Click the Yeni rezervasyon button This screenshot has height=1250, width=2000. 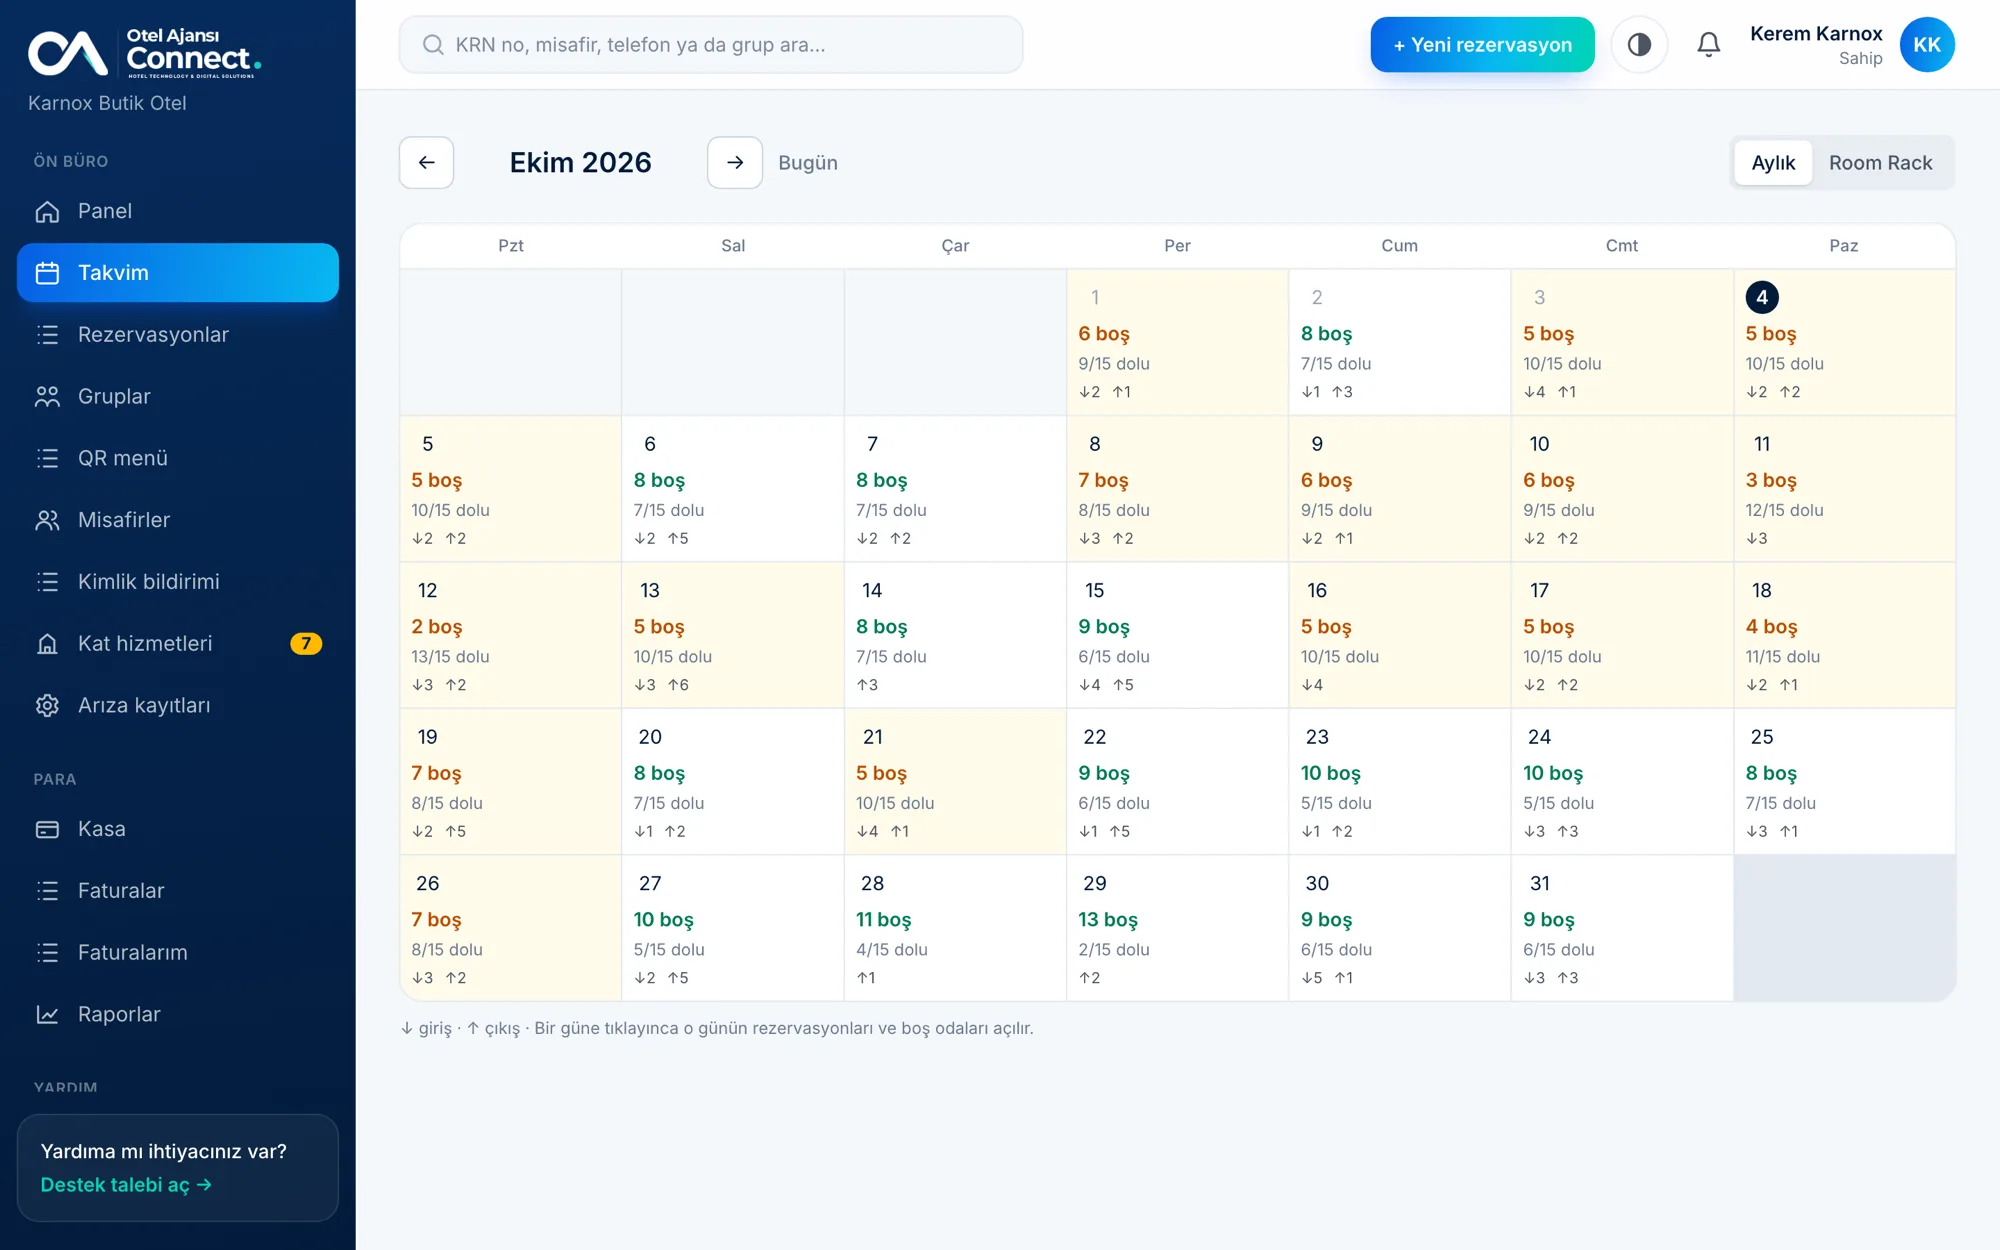point(1482,45)
